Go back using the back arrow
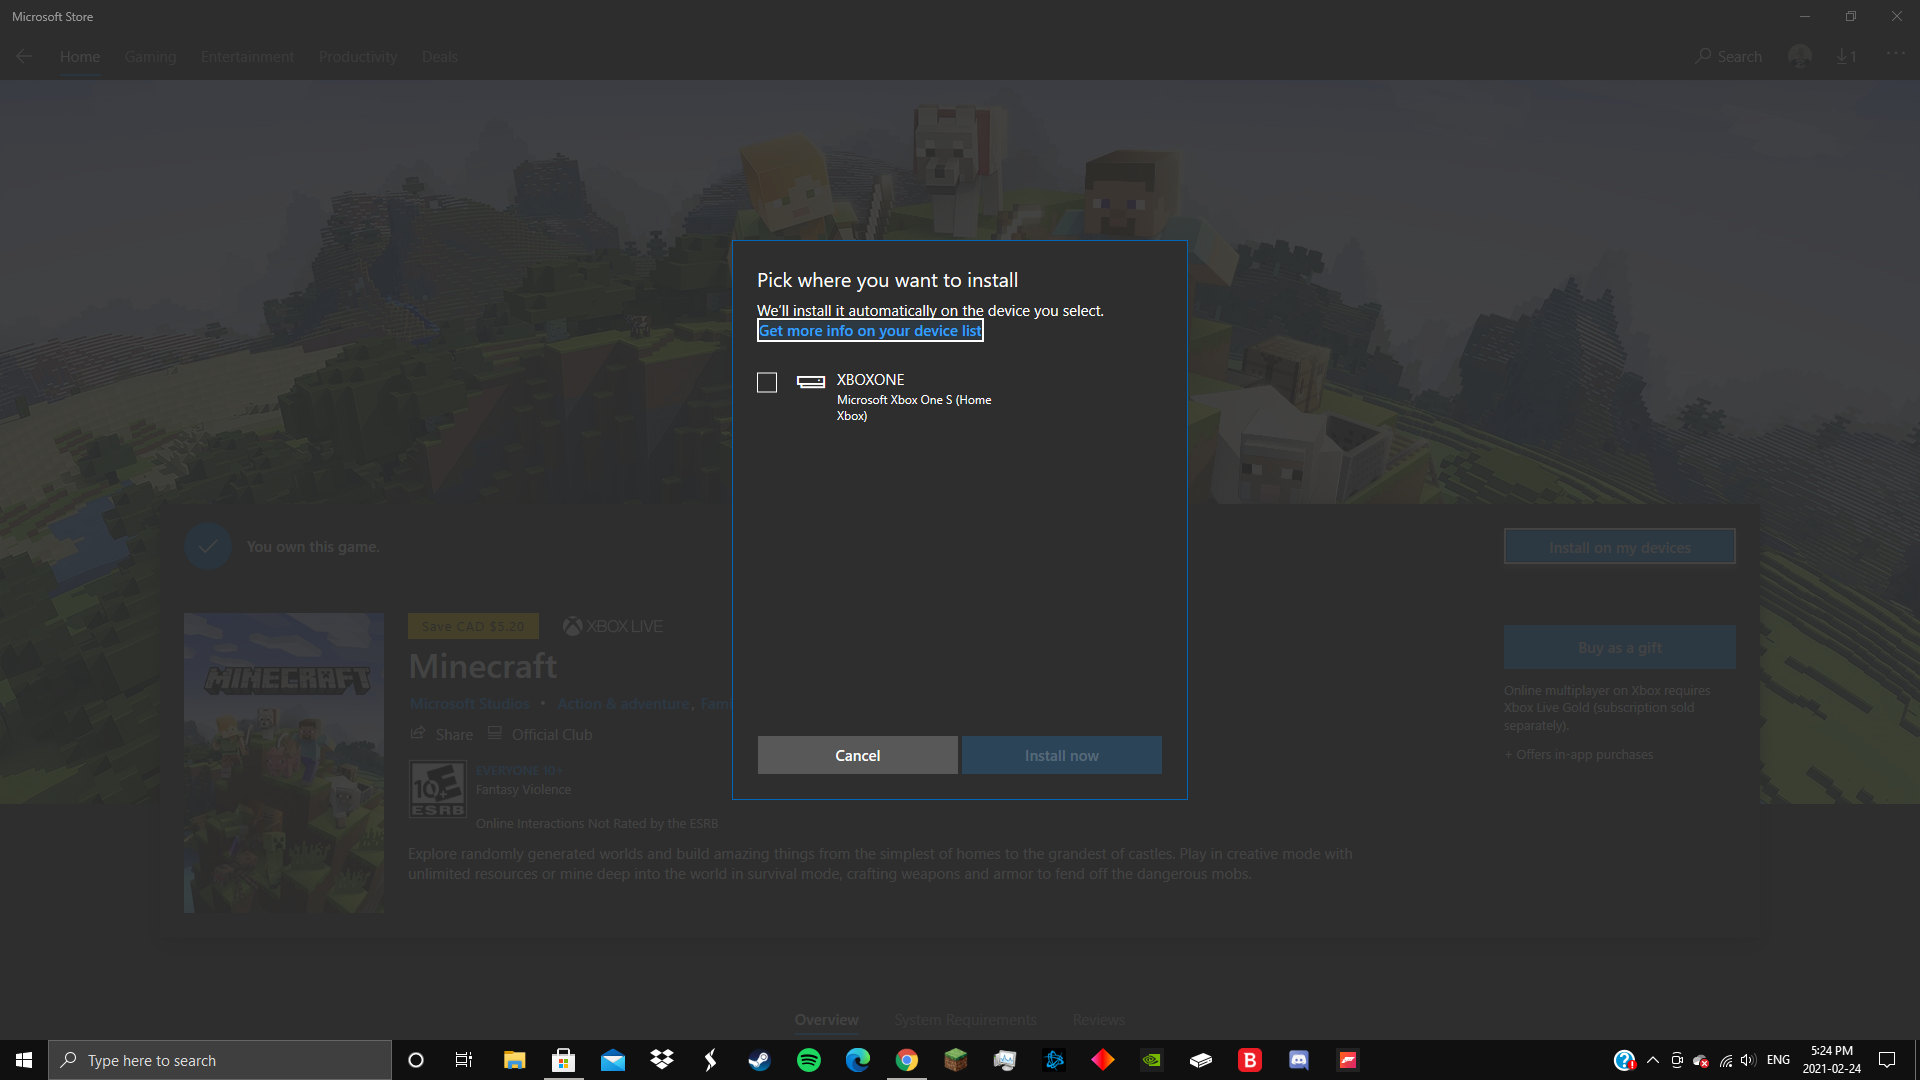This screenshot has height=1080, width=1920. click(24, 57)
